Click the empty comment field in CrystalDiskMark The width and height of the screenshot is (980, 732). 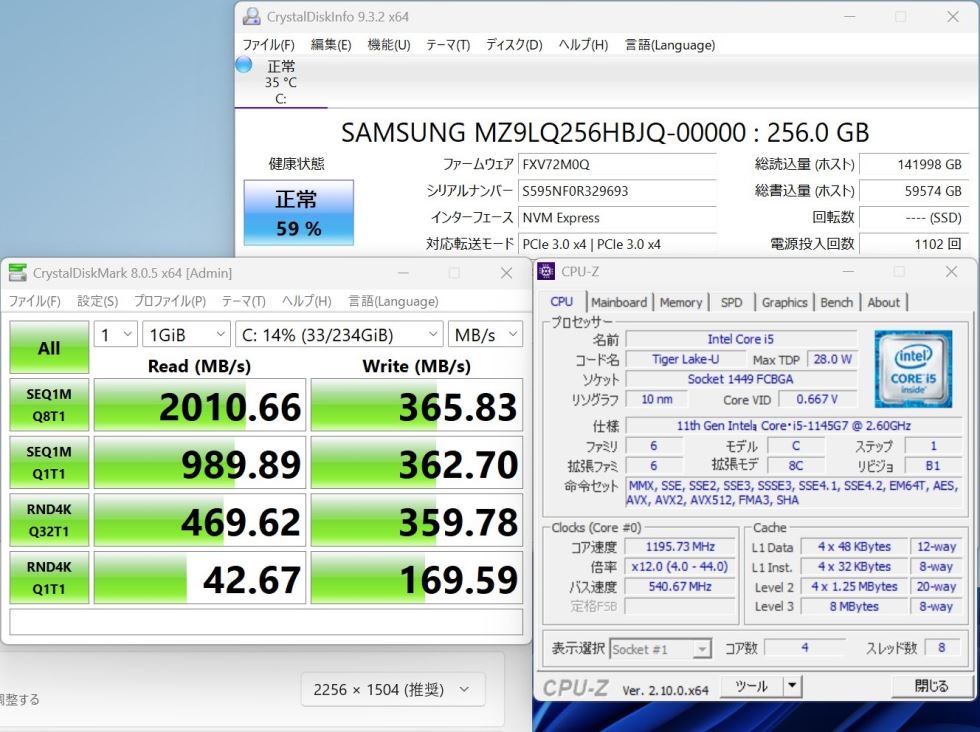click(x=266, y=621)
